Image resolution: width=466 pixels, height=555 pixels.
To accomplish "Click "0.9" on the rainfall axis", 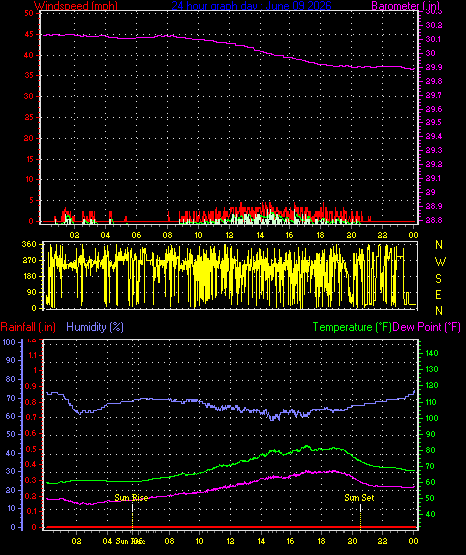I will click(31, 386).
